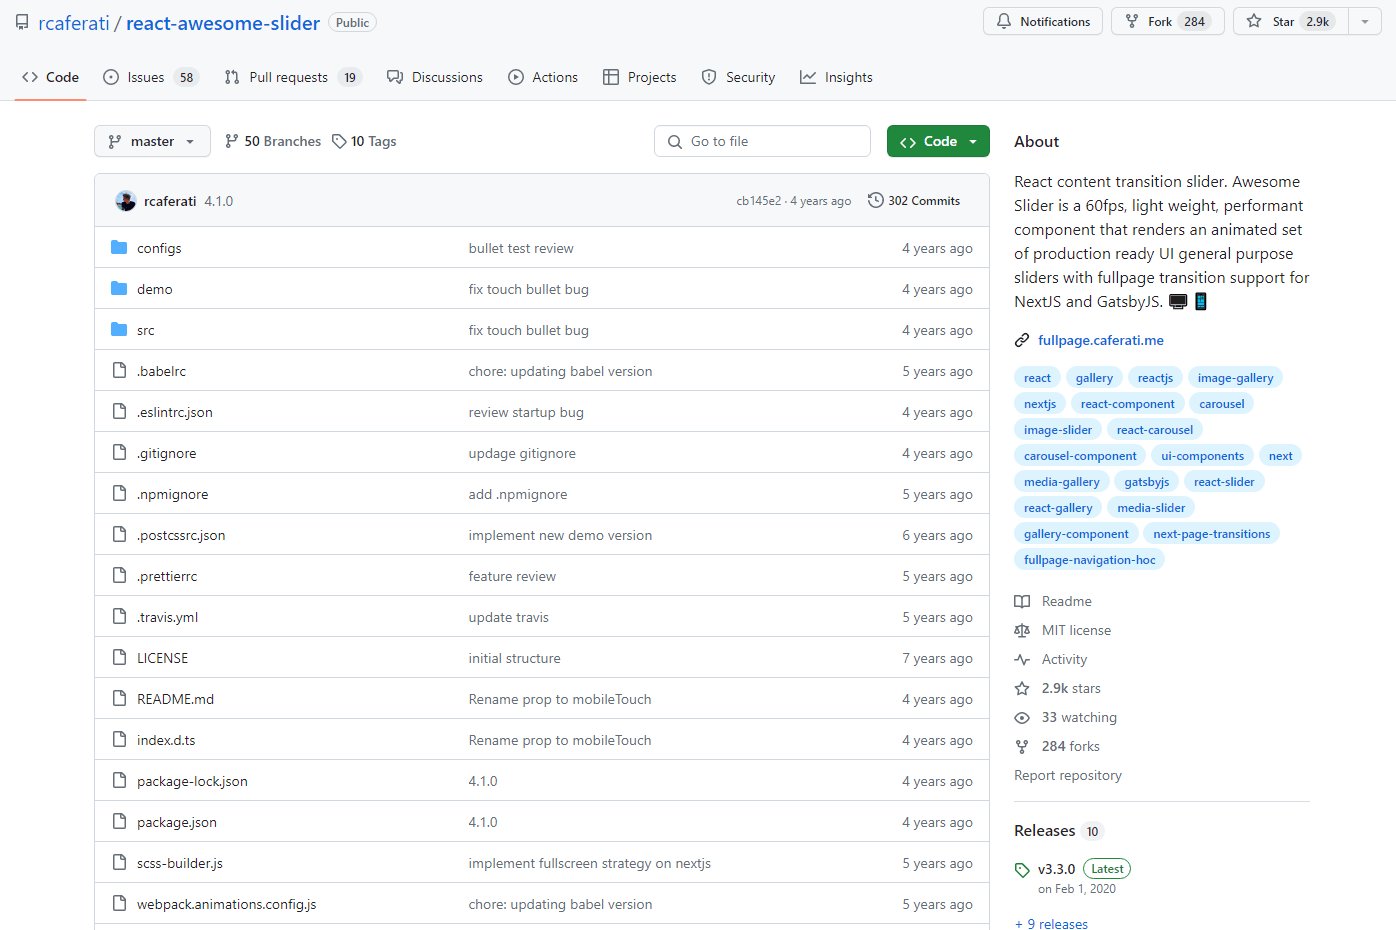Screen dimensions: 1396x930
Task: Open the fullpage.caferati.me link icon
Action: [x=1021, y=340]
